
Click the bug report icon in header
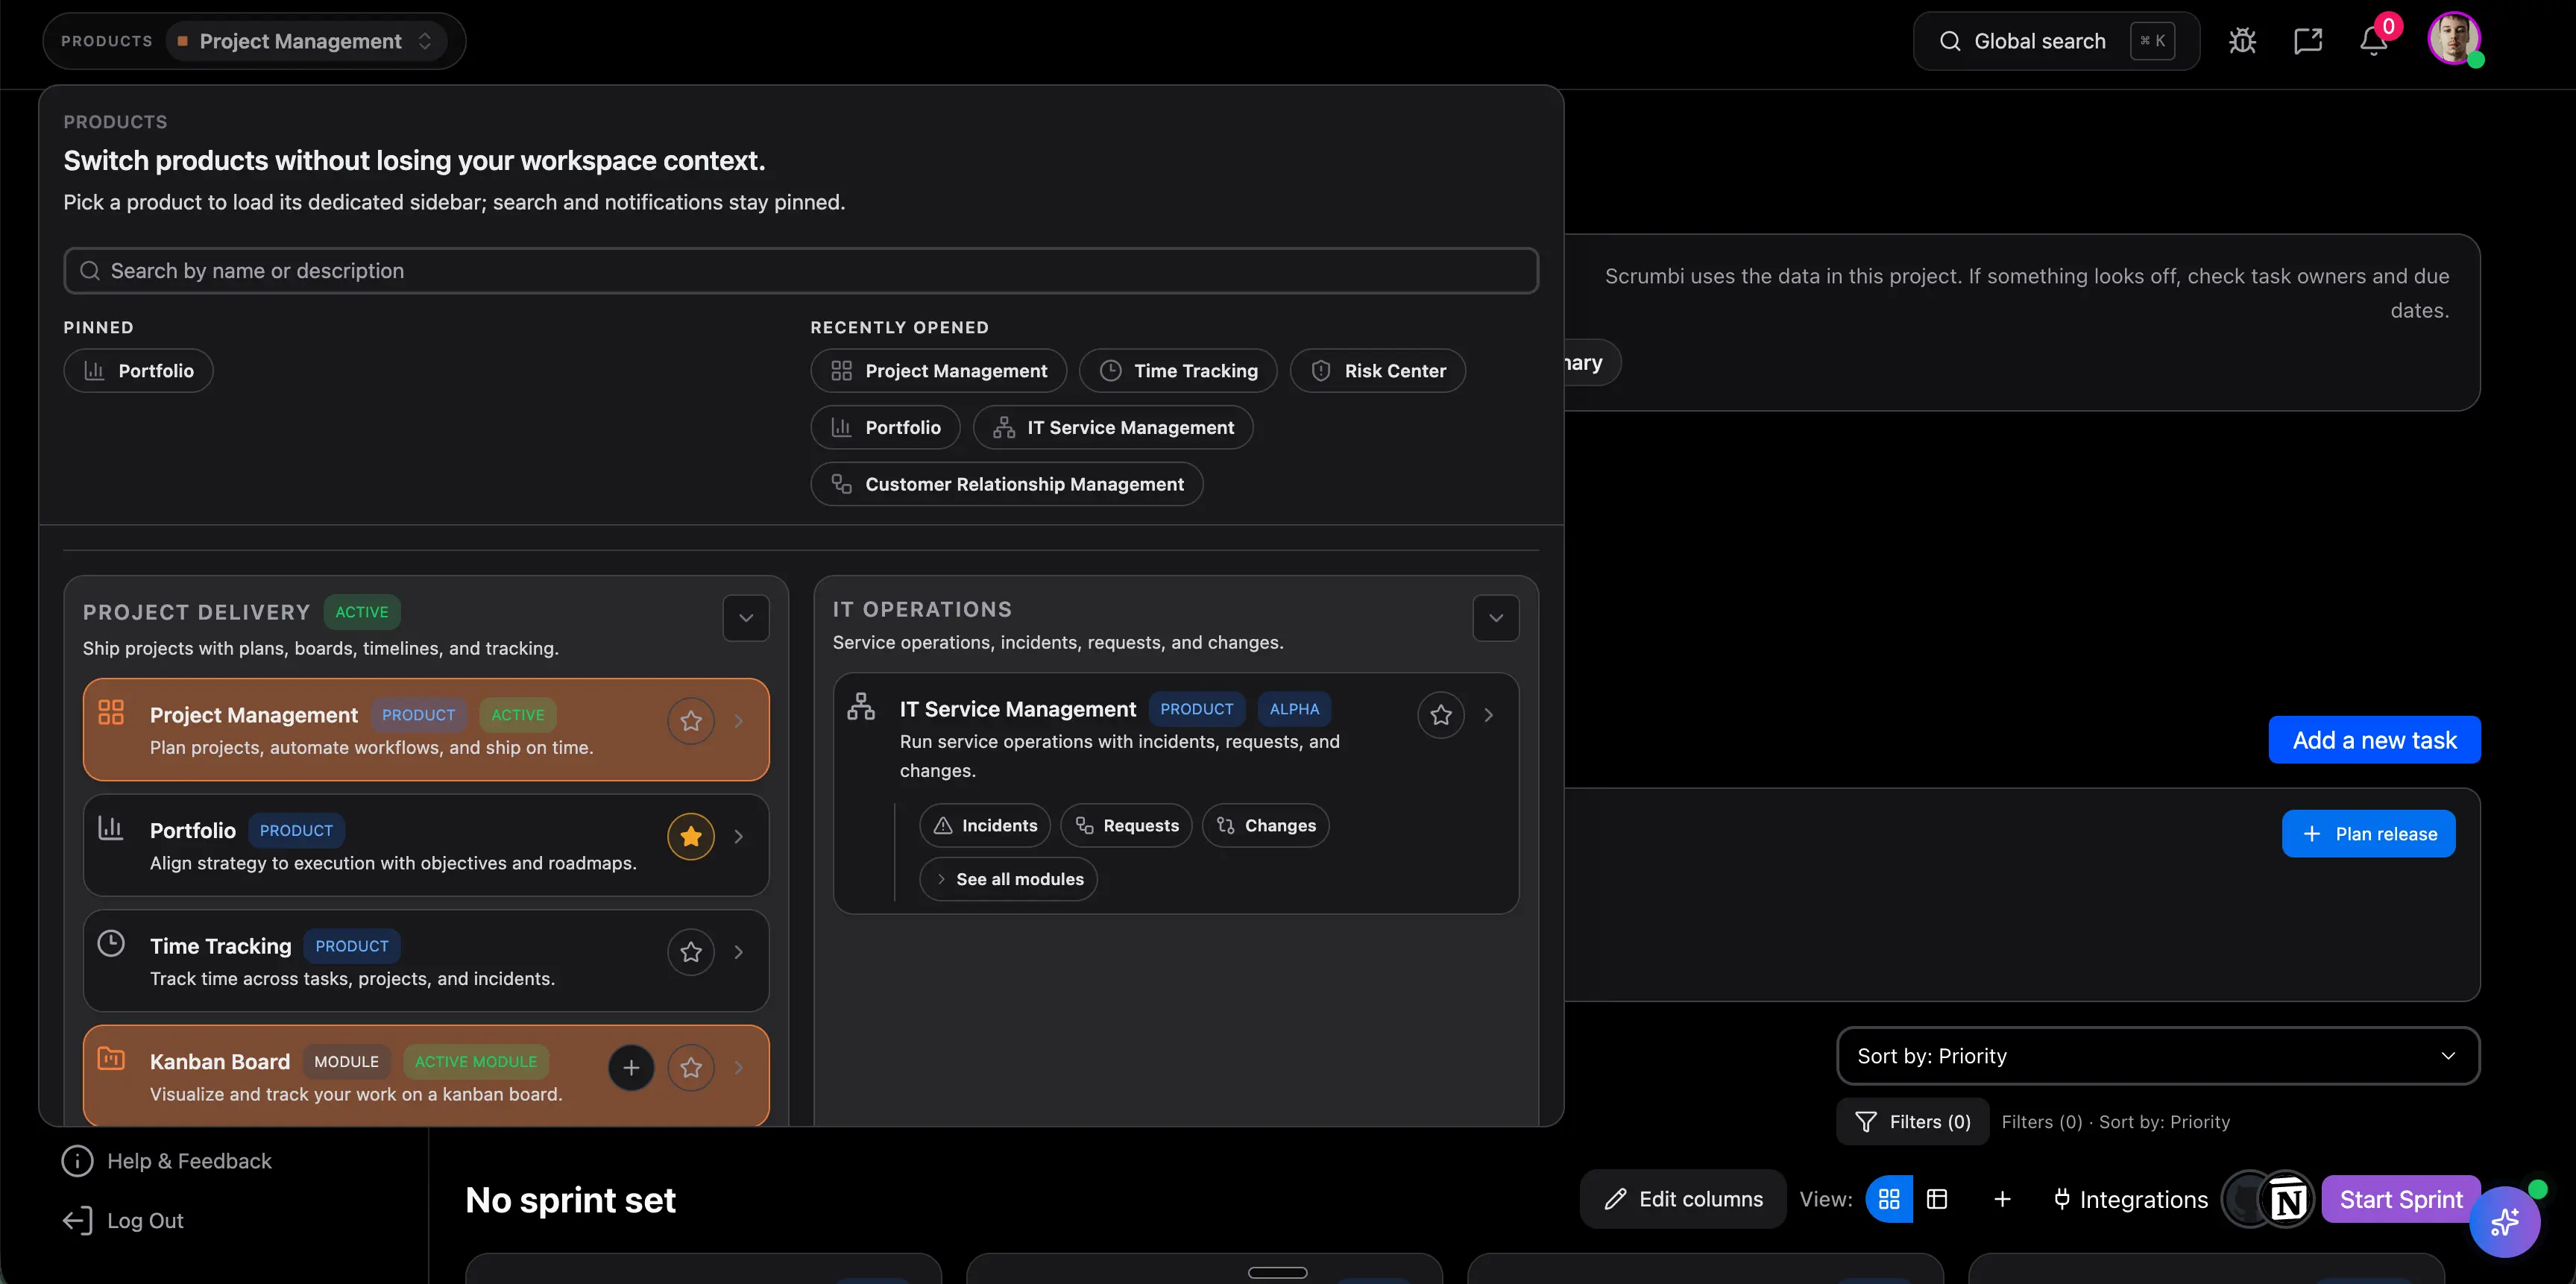click(2242, 41)
